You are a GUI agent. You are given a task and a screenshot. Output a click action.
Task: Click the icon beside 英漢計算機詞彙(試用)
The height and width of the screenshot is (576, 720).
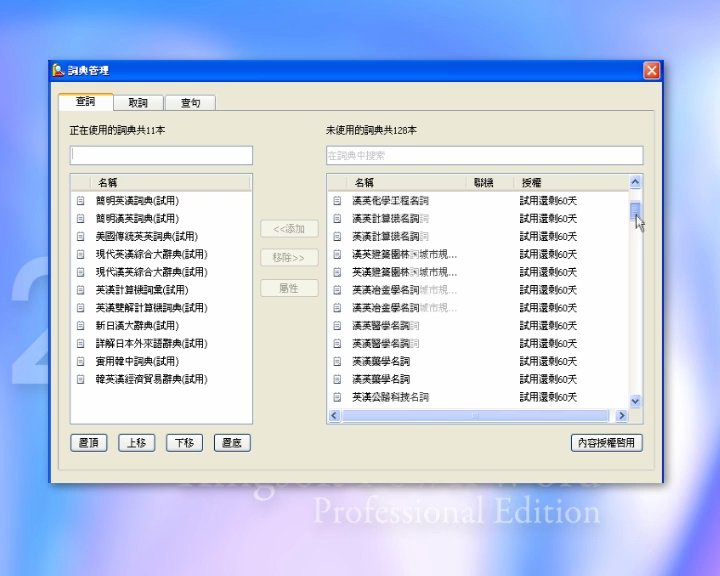(80, 290)
